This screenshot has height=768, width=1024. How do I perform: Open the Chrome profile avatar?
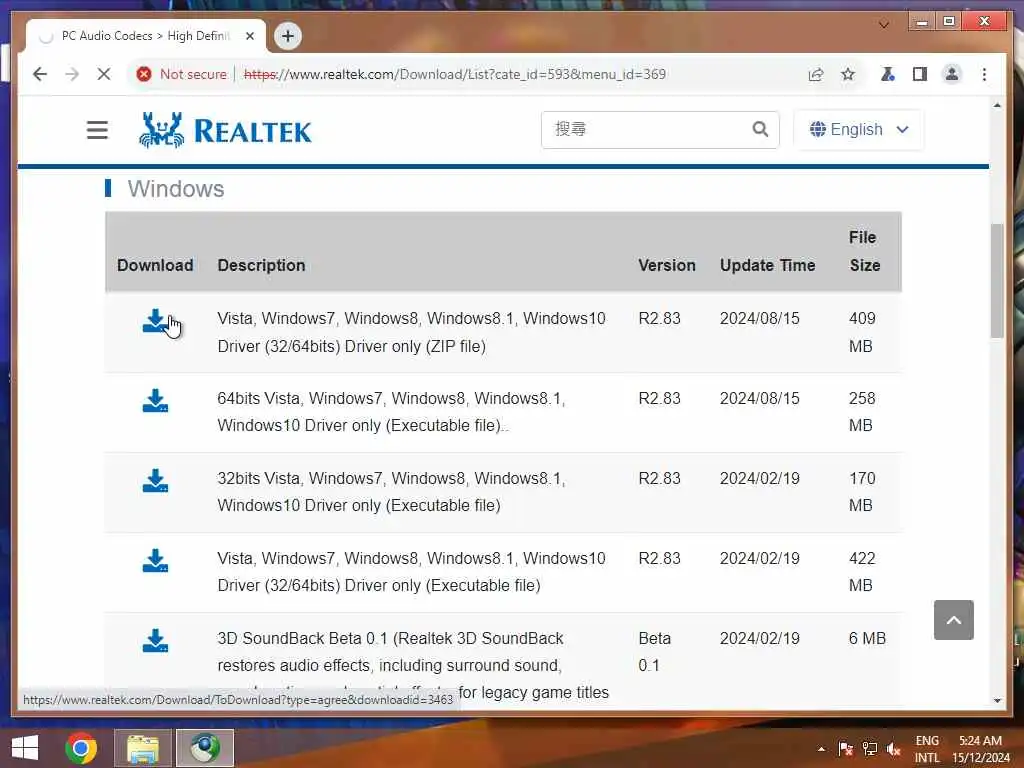tap(952, 74)
